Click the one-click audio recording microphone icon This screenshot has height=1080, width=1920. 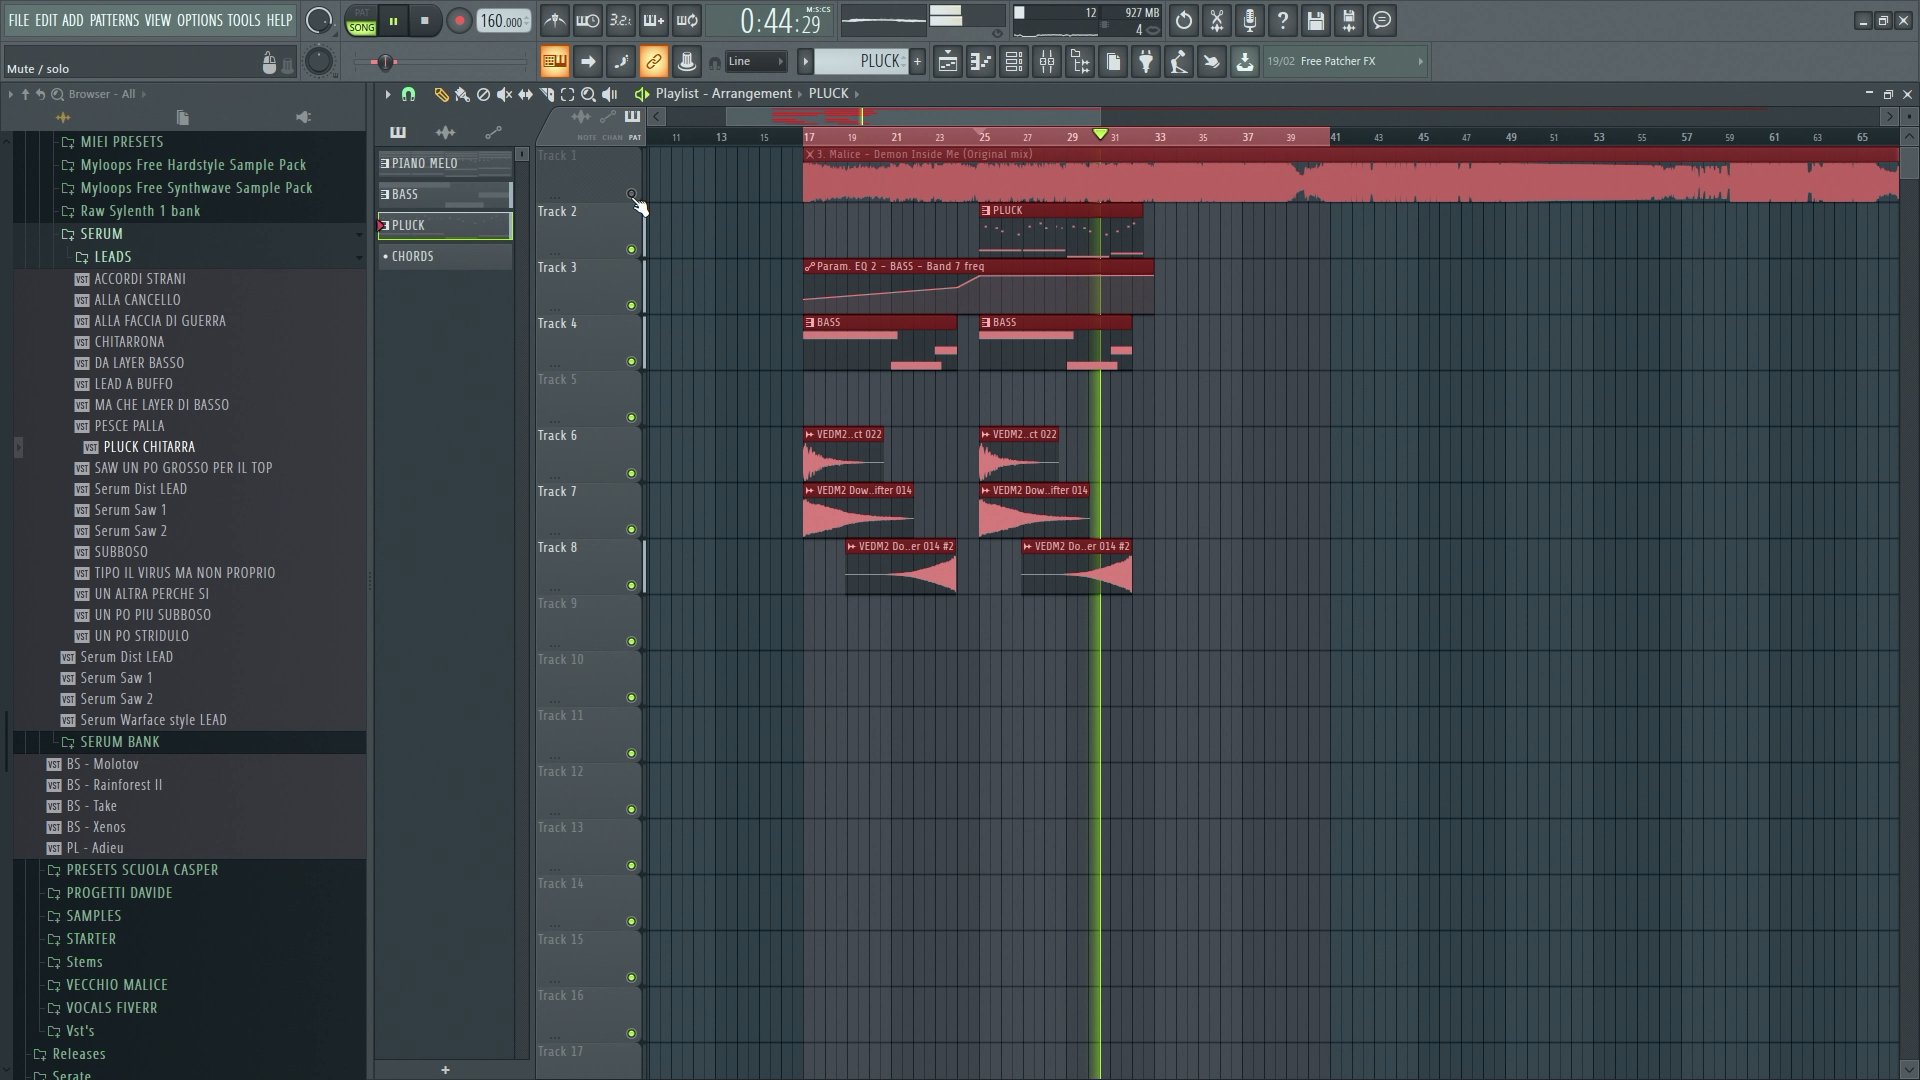(x=1249, y=20)
